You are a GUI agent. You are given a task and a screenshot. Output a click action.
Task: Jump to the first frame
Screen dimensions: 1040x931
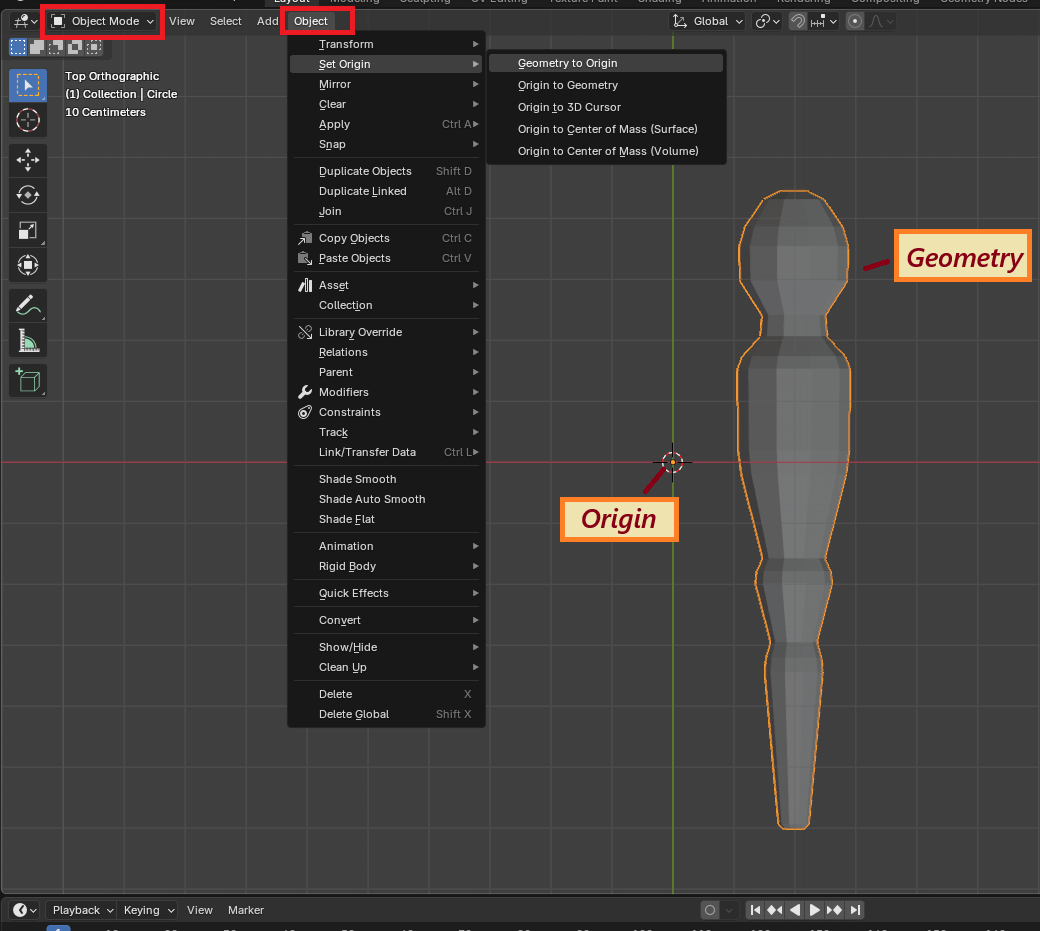(x=755, y=910)
